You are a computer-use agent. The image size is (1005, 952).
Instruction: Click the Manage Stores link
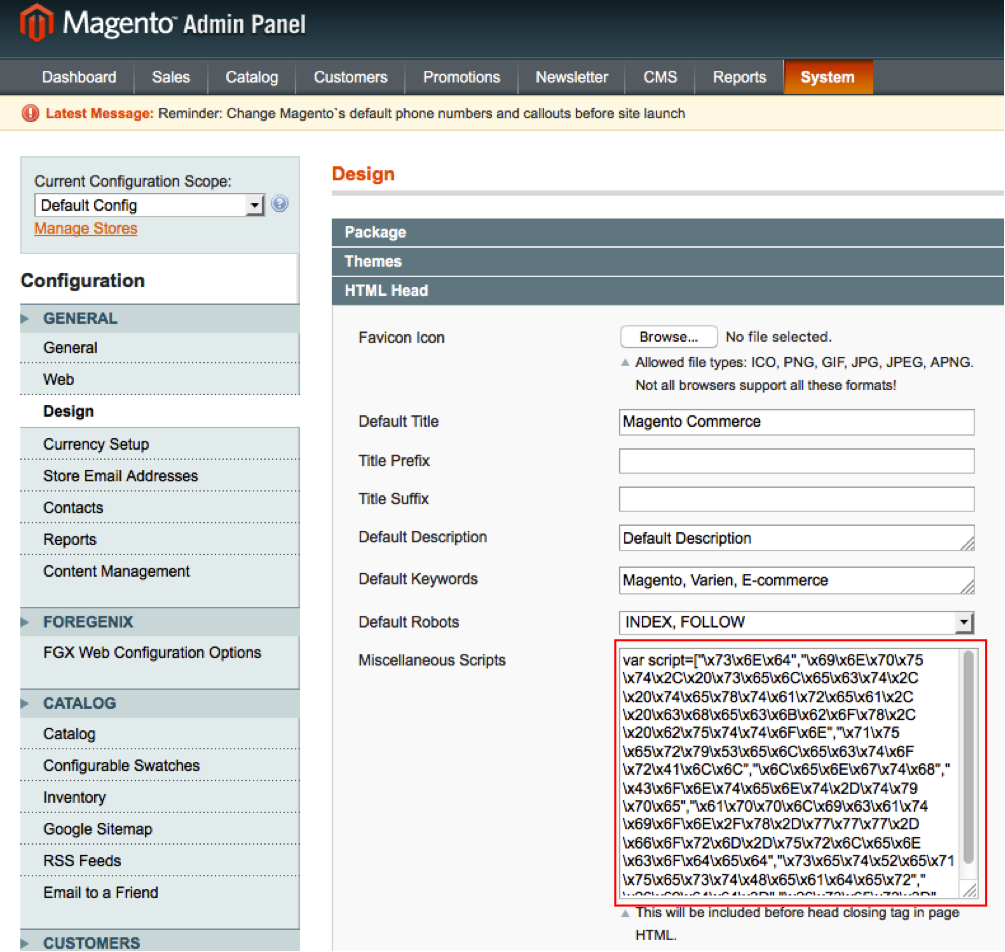86,229
